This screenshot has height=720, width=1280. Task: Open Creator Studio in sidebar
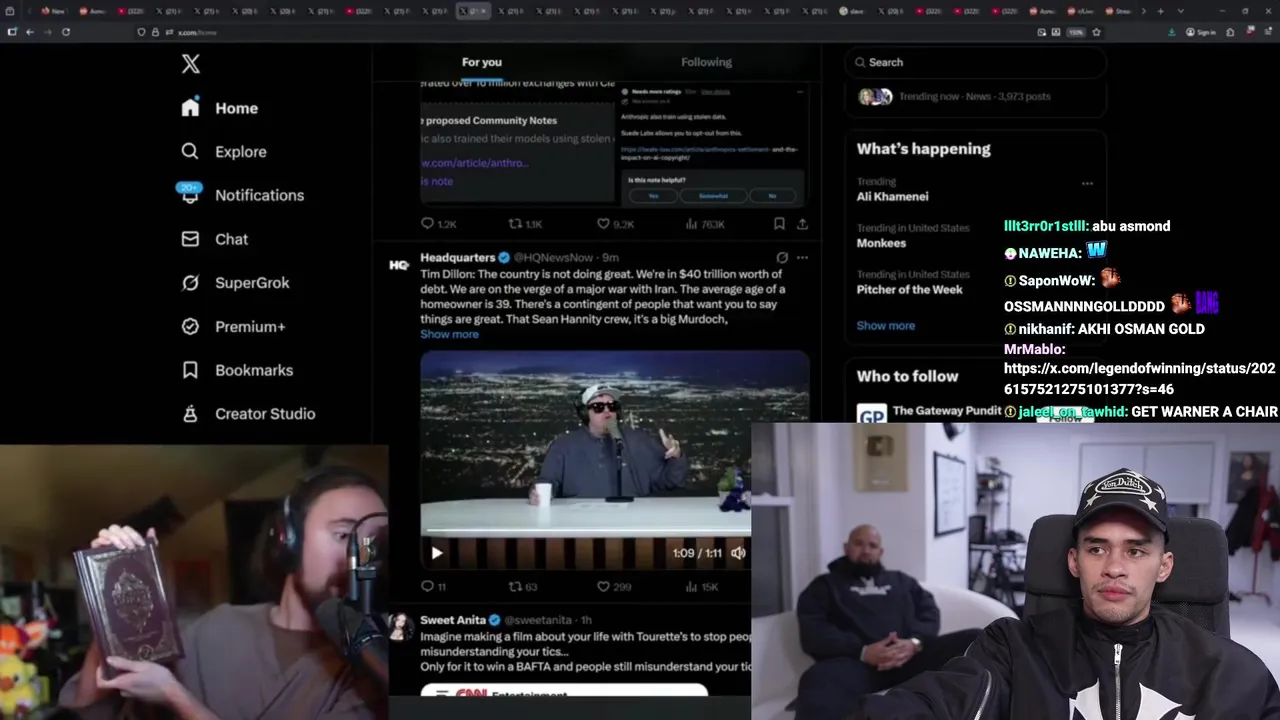(265, 414)
